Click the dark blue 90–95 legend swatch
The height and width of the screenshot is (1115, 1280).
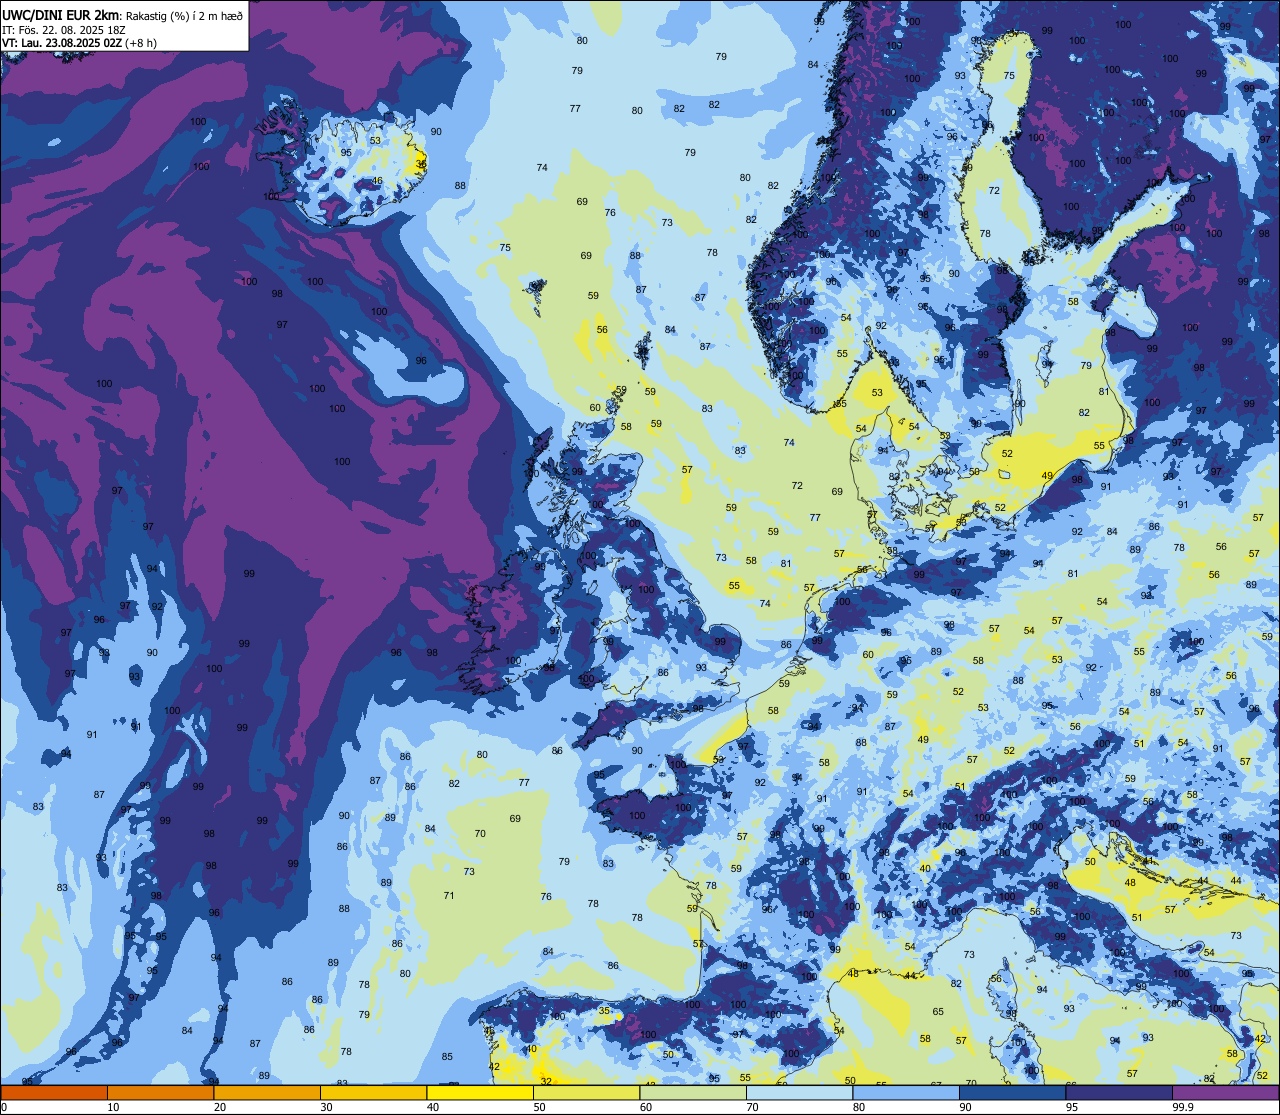[x=1012, y=1092]
